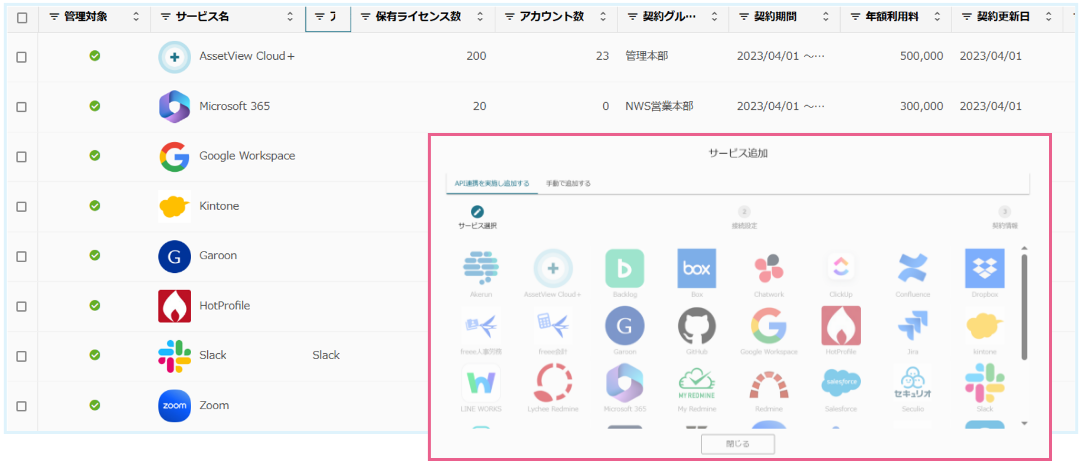Click the service list scrollbar thumb
Screen dimensions: 1080x470
pos(1024,307)
